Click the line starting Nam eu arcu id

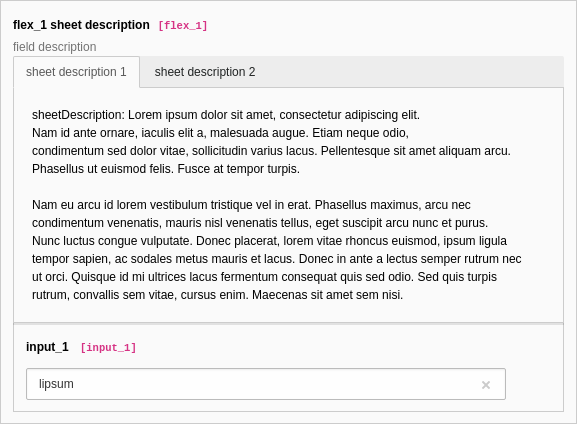click(251, 205)
